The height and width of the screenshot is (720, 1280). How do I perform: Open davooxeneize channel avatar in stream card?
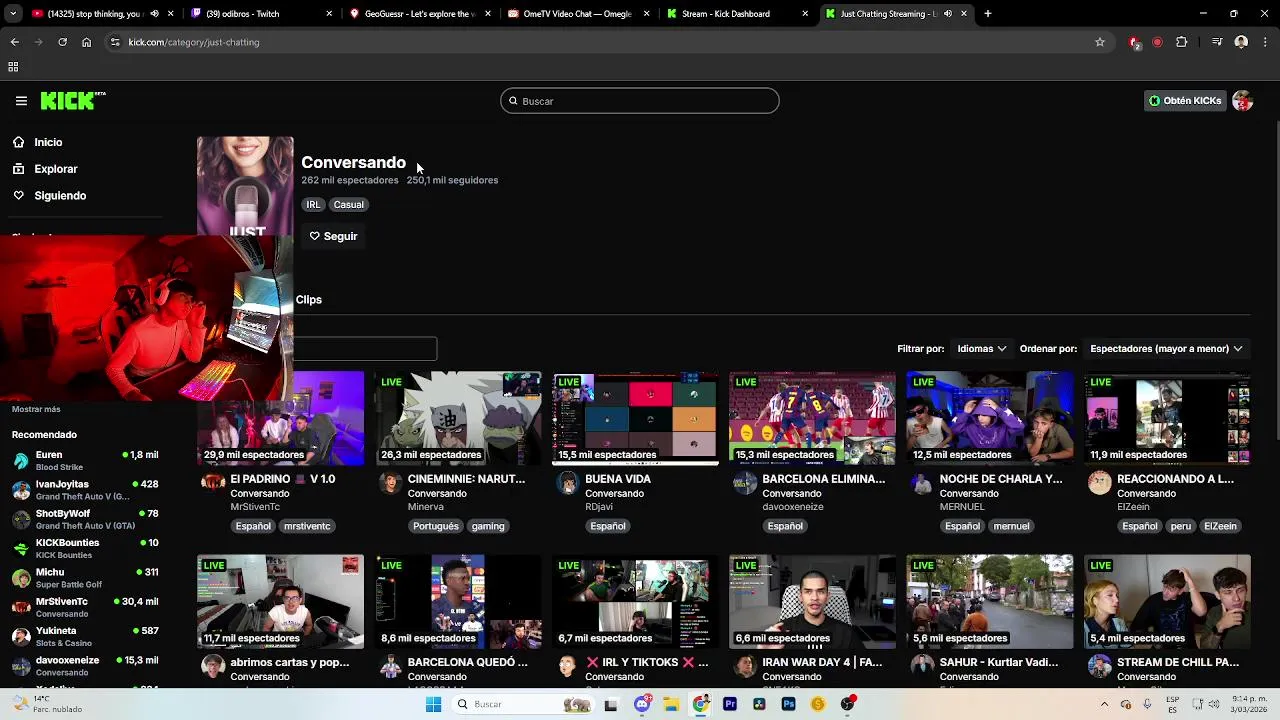[745, 484]
